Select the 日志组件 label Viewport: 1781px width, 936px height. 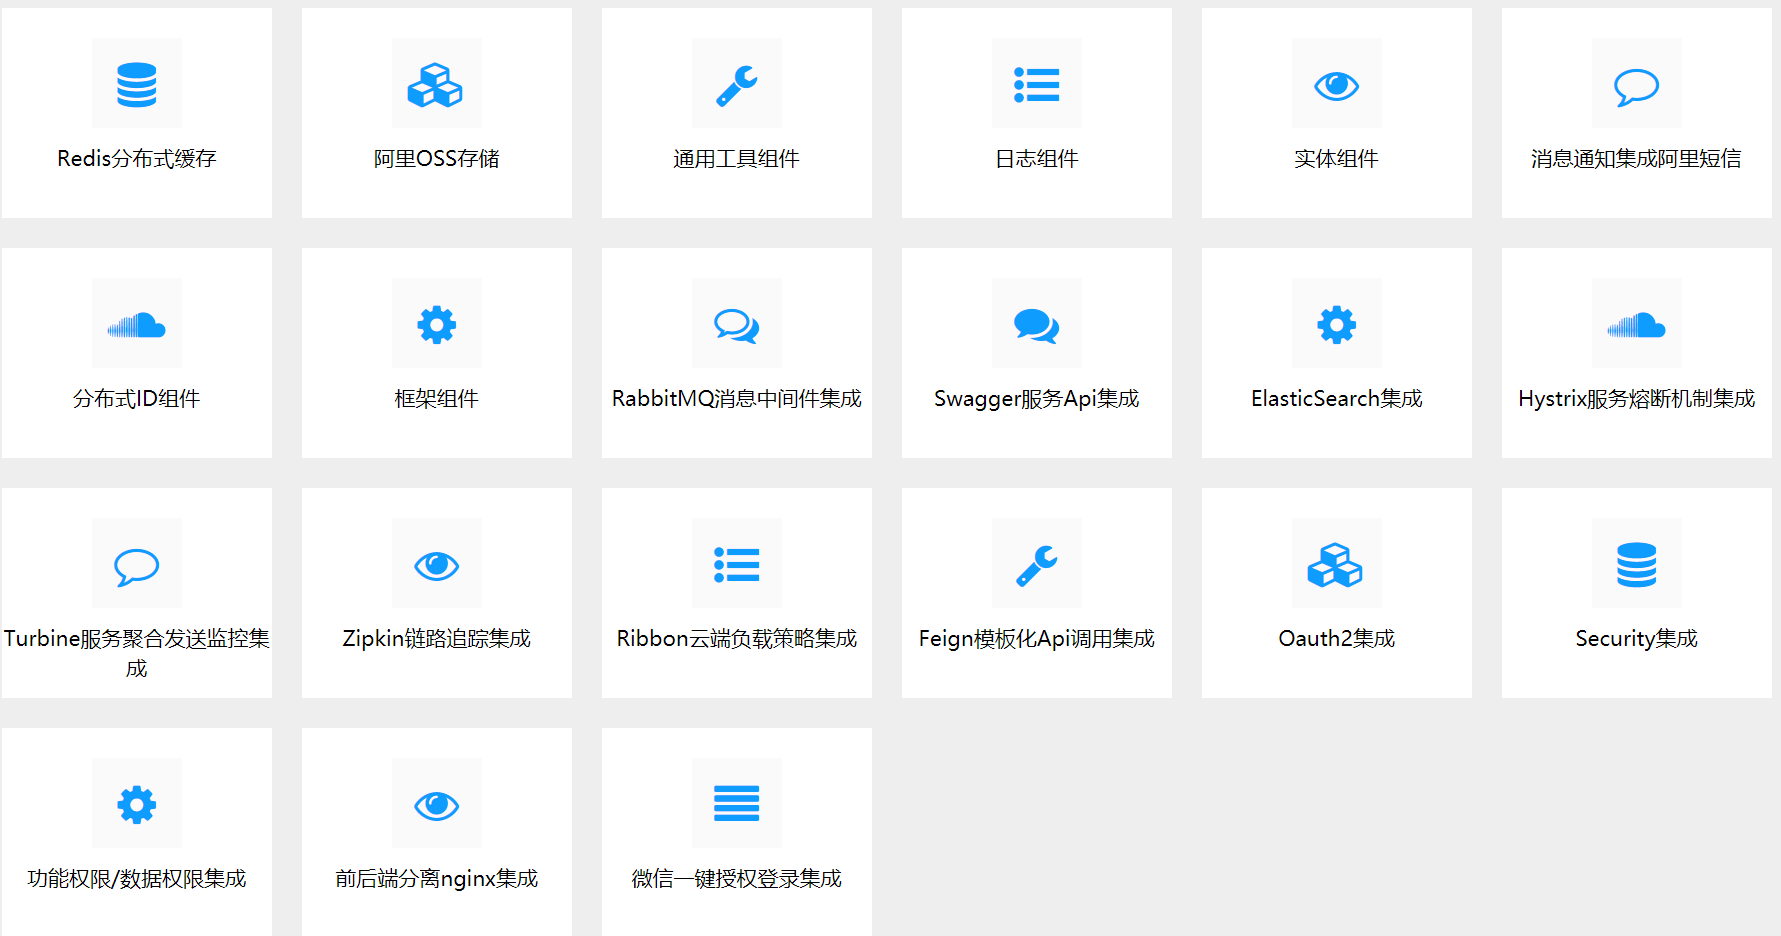(1037, 158)
